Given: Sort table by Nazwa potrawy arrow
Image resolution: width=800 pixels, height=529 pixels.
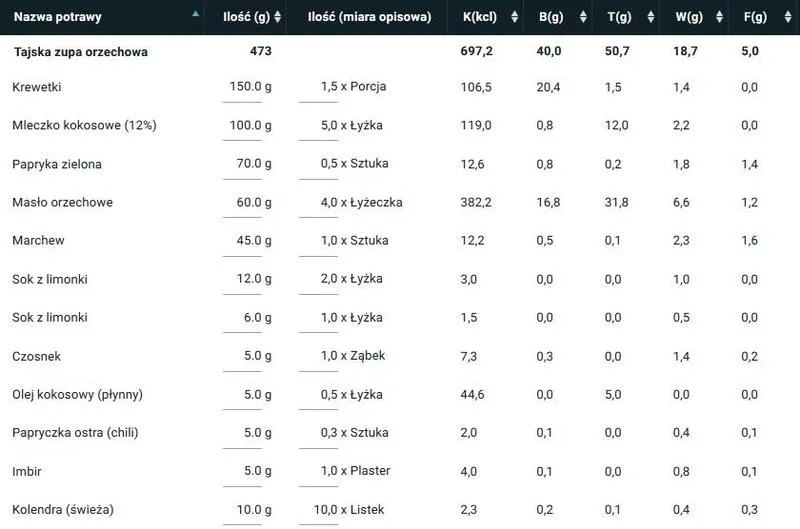Looking at the screenshot, I should point(194,16).
